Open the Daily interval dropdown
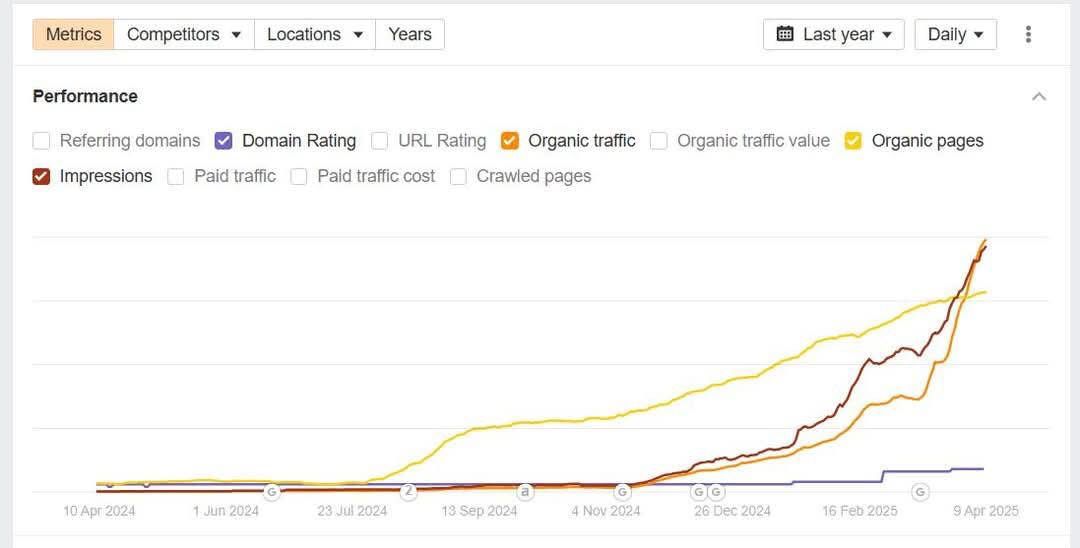The height and width of the screenshot is (548, 1080). pyautogui.click(x=955, y=34)
